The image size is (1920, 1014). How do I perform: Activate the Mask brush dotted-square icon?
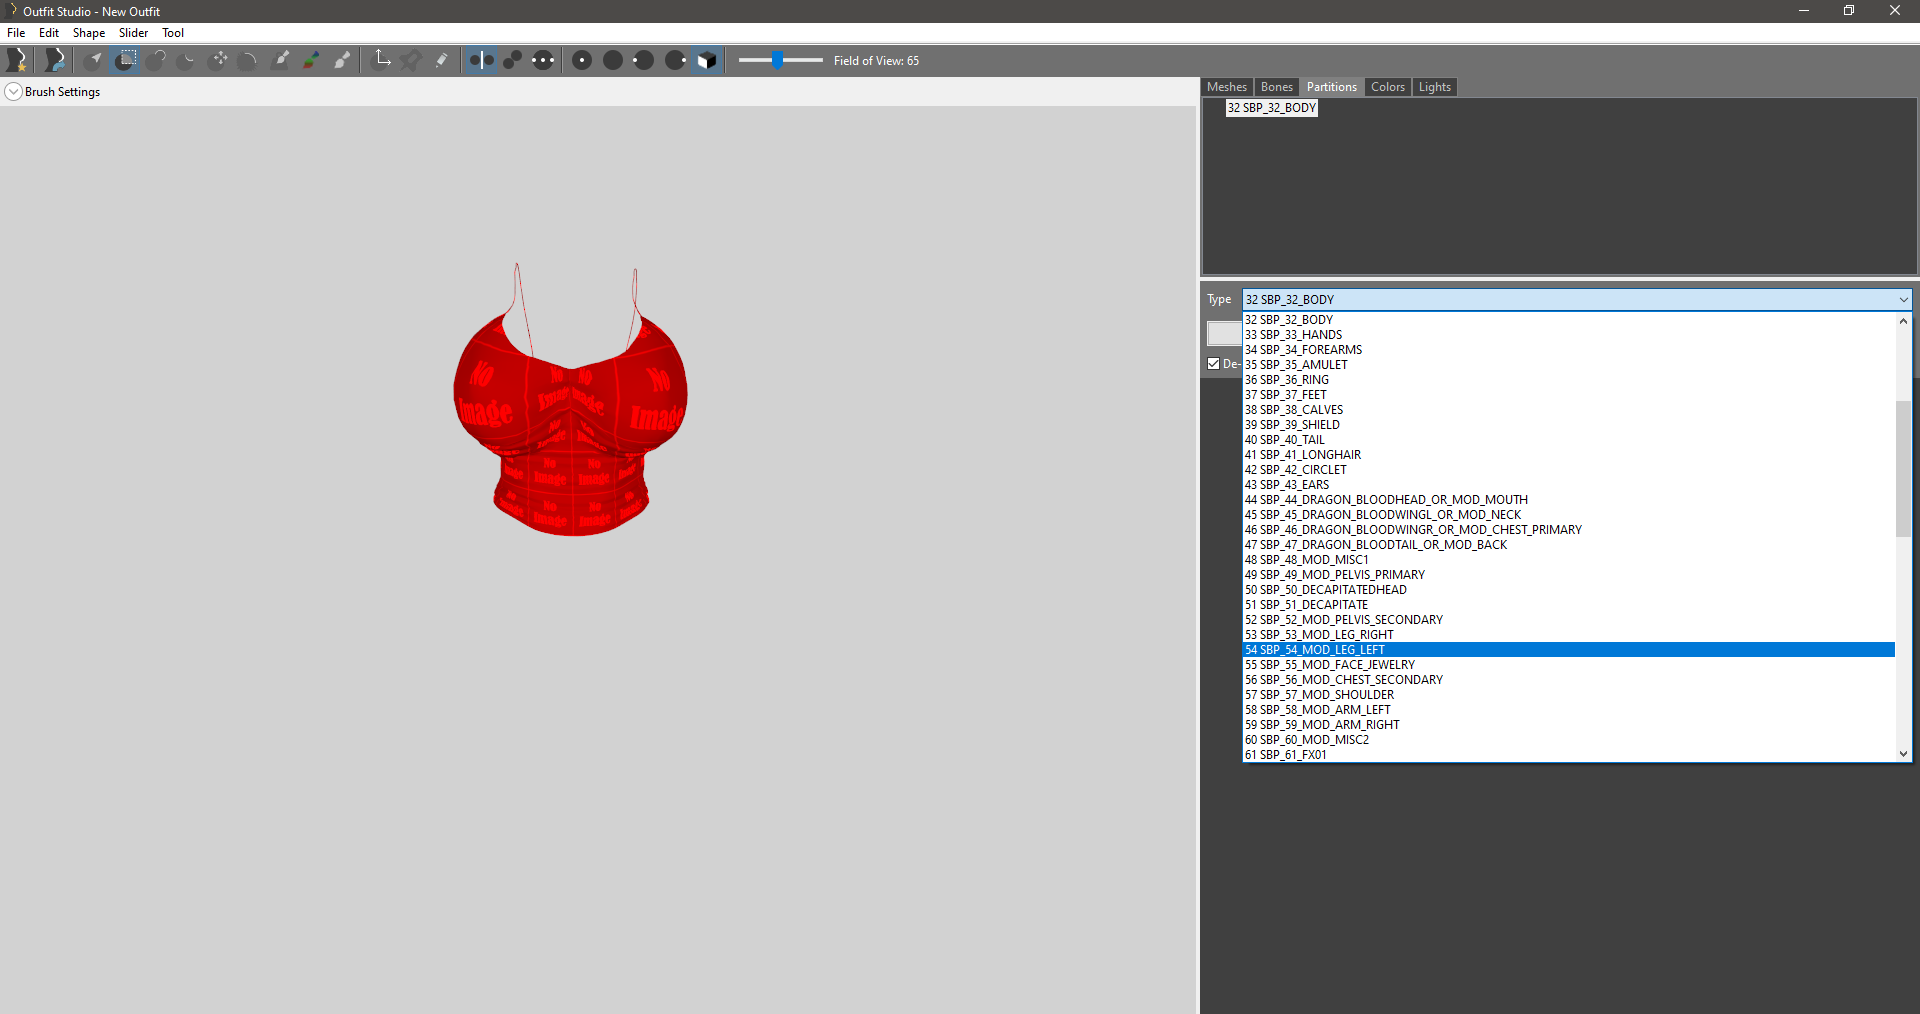pos(125,60)
